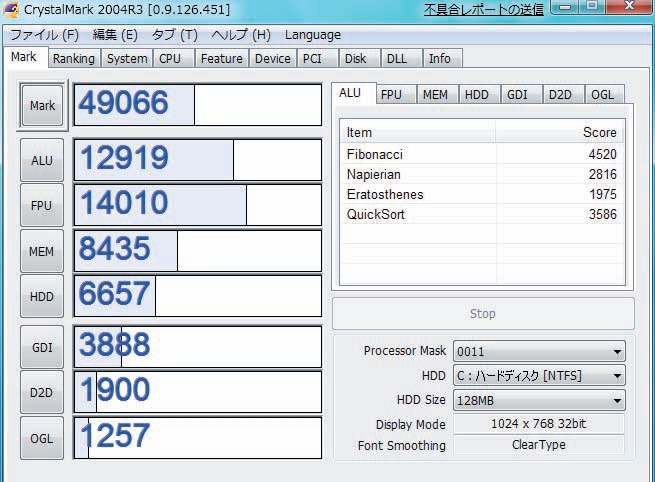This screenshot has width=655, height=482.
Task: Open the Processor Mask dropdown
Action: 539,351
